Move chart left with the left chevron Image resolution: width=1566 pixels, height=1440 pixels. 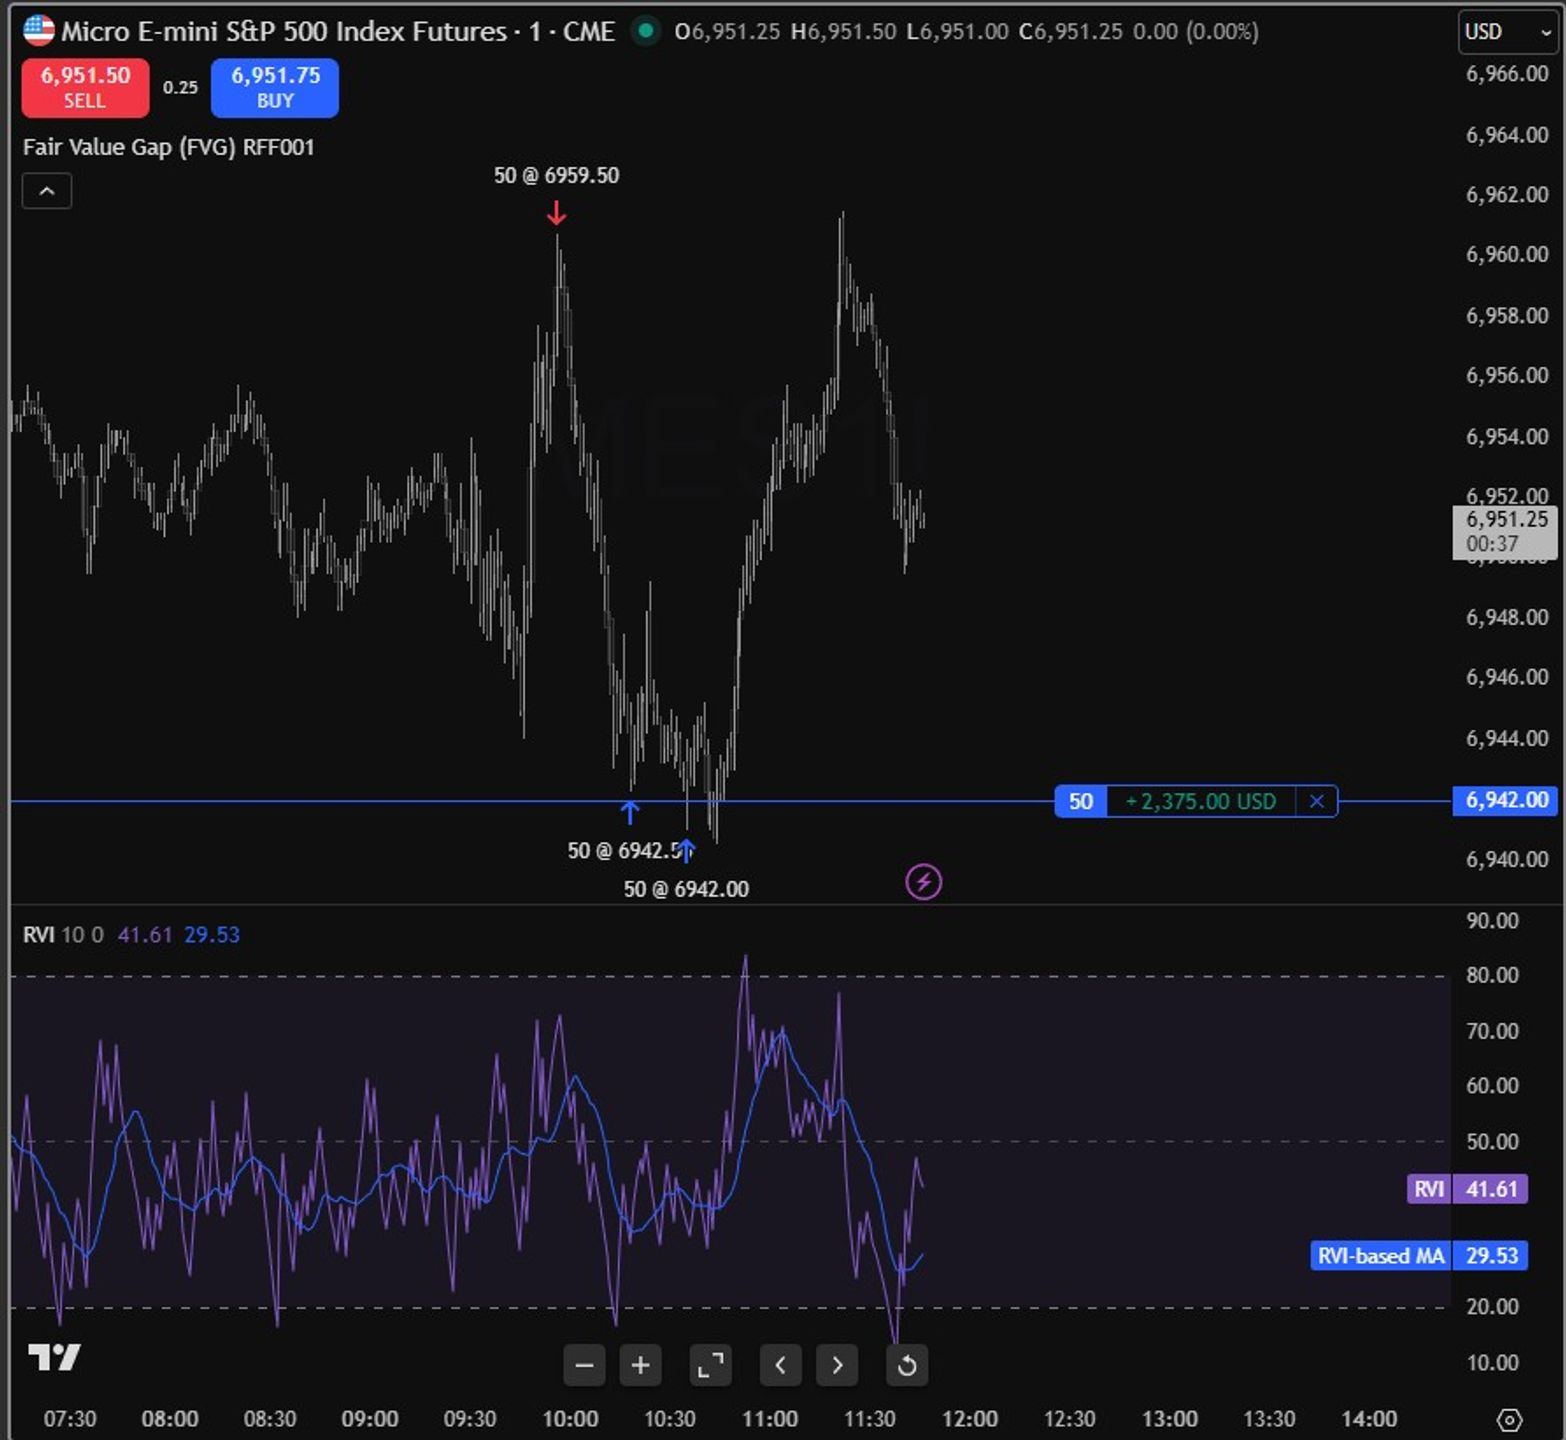781,1365
